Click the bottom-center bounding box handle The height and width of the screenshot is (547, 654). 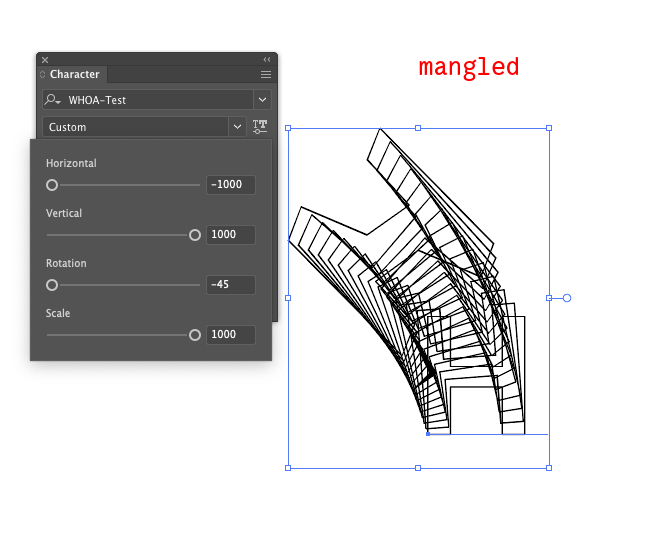point(418,468)
